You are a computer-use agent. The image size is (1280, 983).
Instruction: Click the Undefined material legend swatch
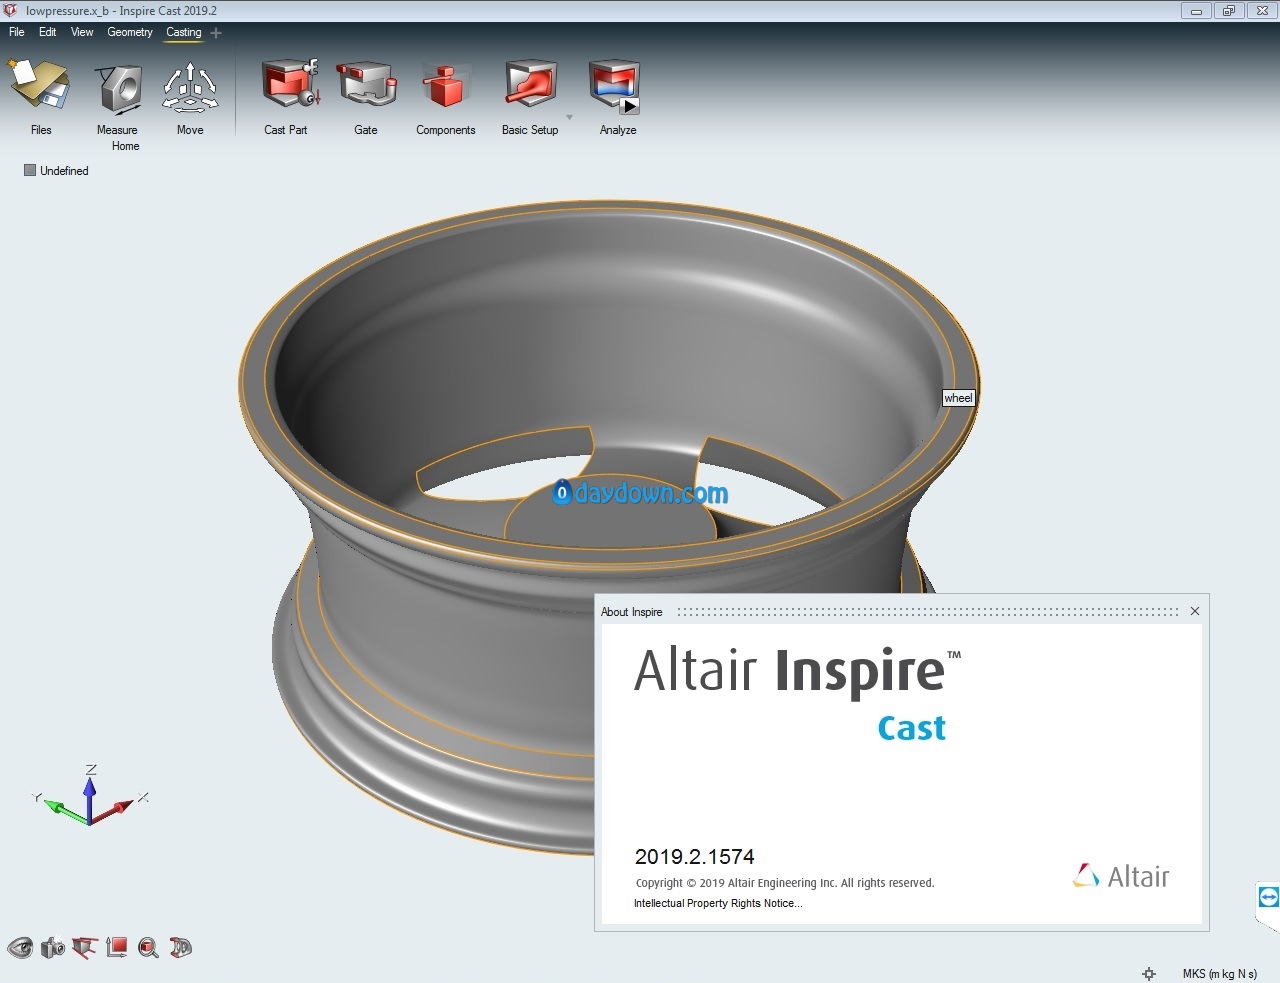coord(30,171)
